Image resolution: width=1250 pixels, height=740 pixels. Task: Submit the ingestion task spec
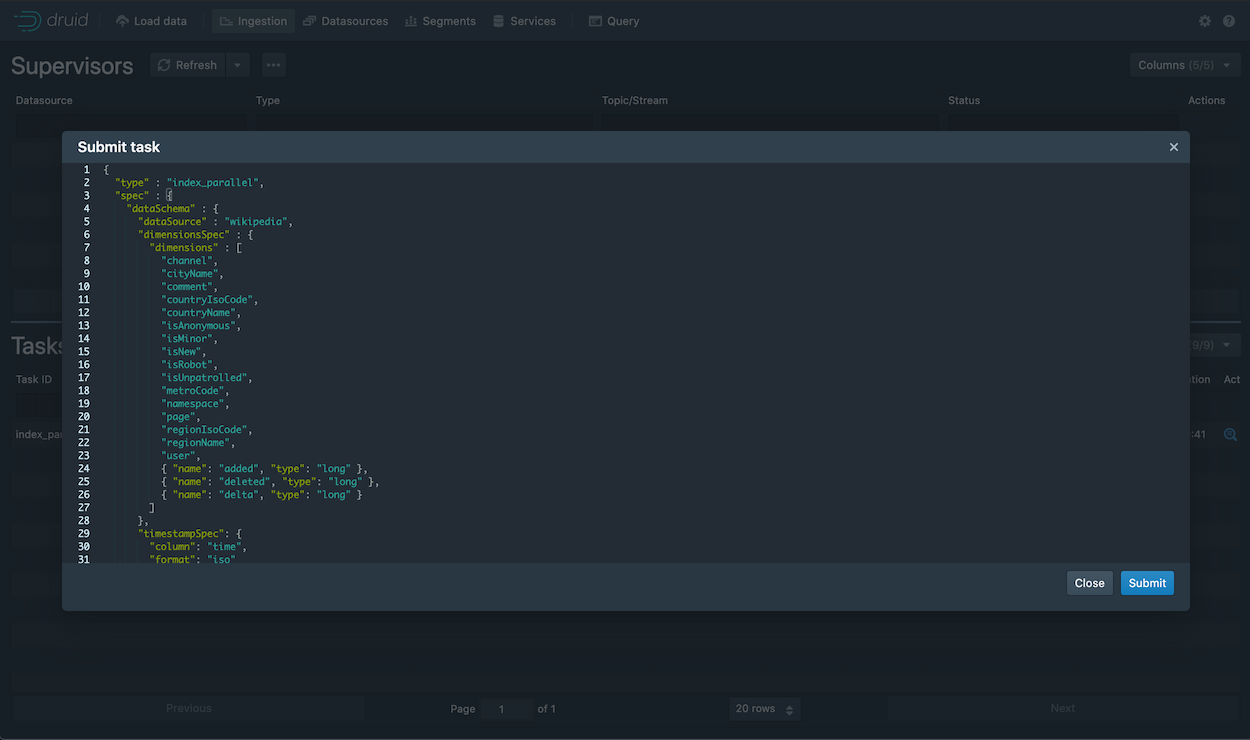coord(1147,583)
